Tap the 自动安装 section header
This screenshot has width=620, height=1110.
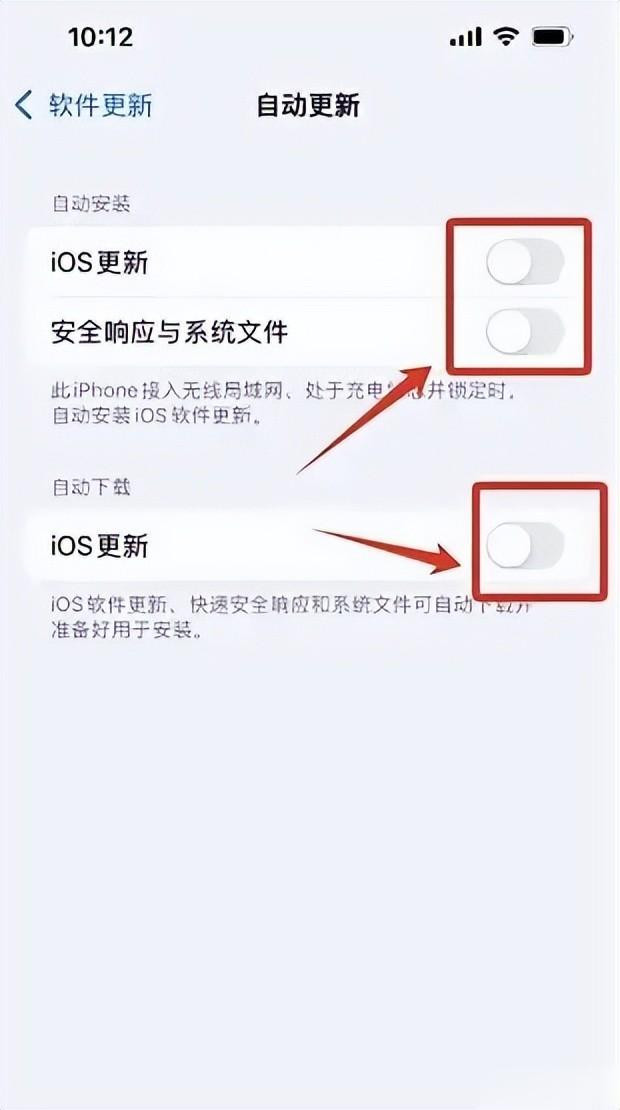click(x=91, y=204)
